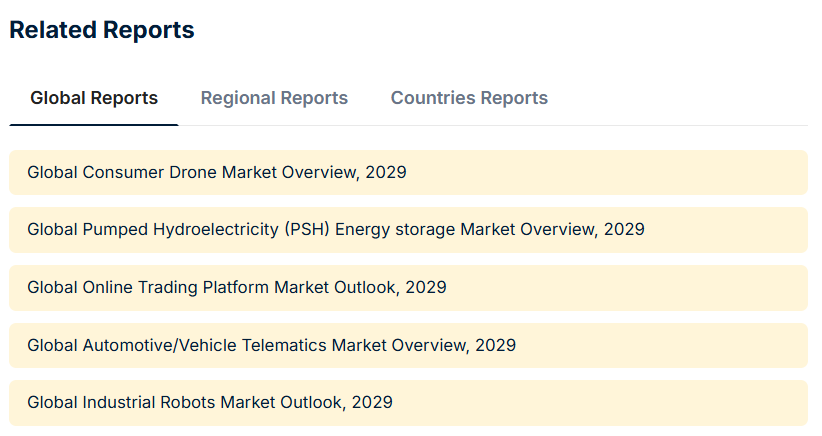822x436 pixels.
Task: Open Pumped Hydroelectricity Energy storage Market report
Action: tap(335, 230)
